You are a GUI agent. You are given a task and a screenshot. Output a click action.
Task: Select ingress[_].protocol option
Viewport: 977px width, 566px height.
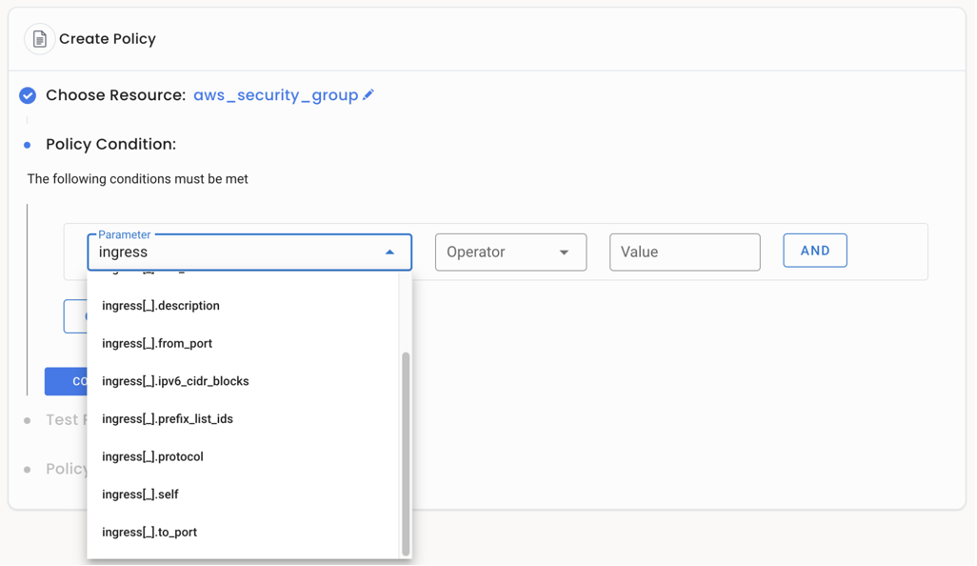pos(152,457)
